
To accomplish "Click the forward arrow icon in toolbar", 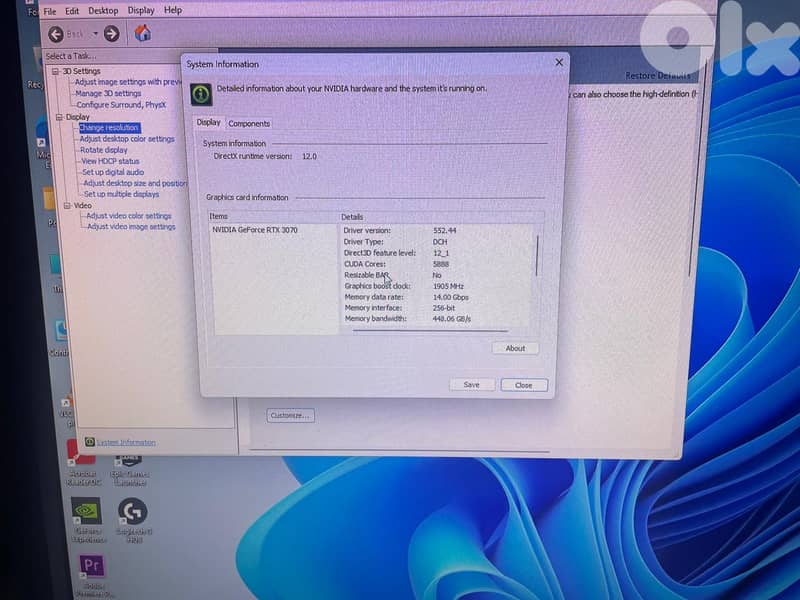I will point(111,34).
